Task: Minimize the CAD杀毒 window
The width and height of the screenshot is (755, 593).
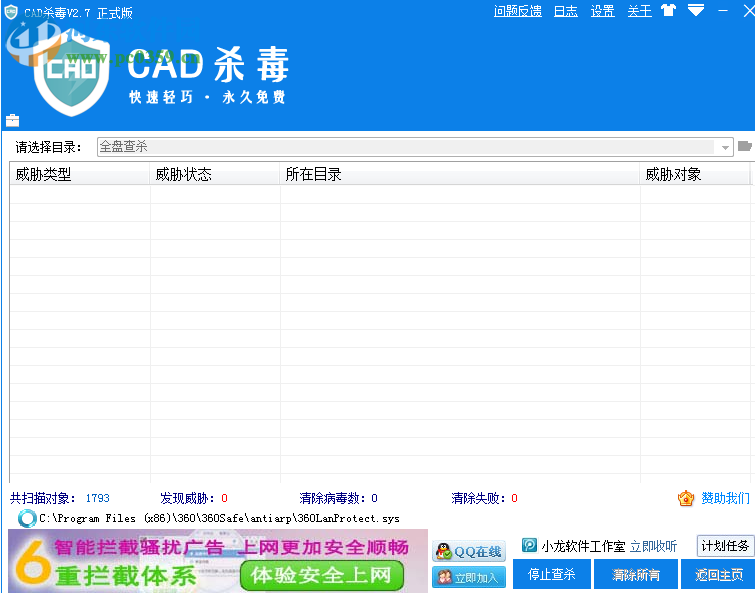Action: (x=723, y=11)
